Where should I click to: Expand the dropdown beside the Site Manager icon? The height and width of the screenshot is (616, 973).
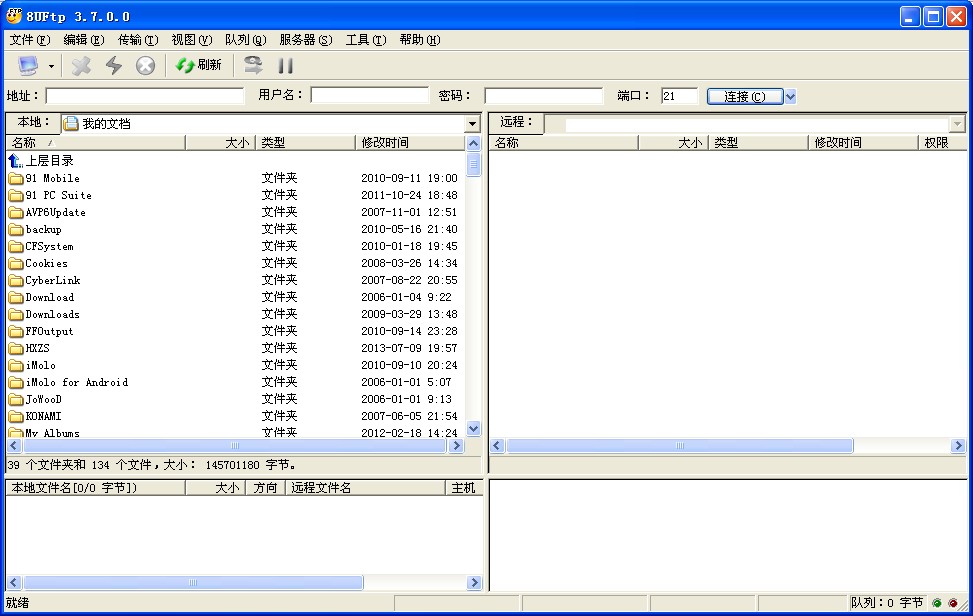tap(51, 64)
